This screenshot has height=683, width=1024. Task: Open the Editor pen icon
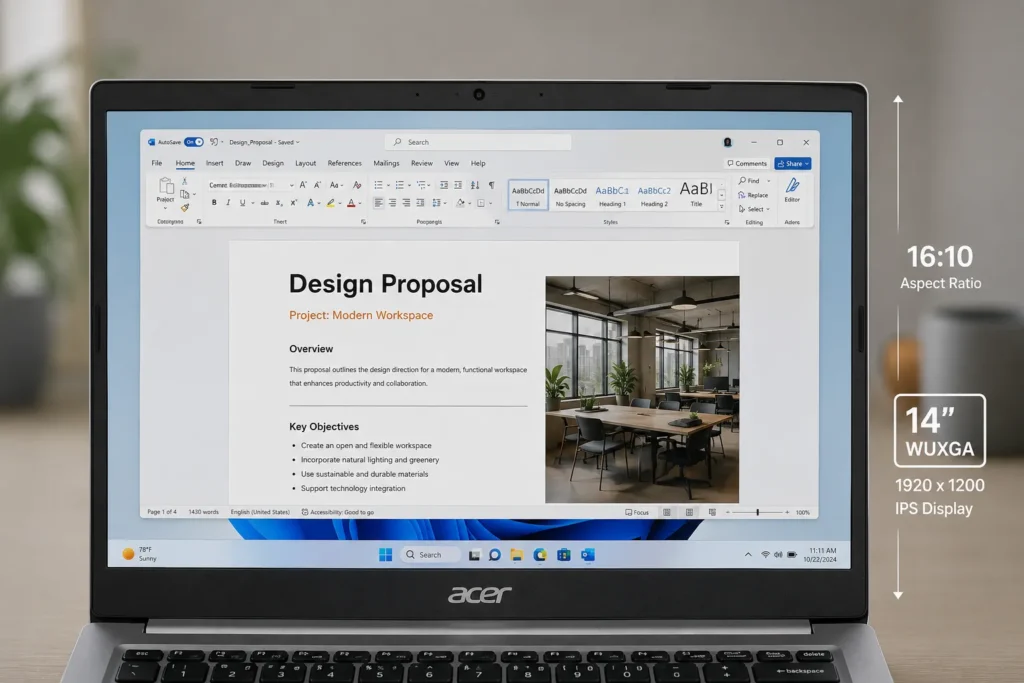[x=792, y=185]
